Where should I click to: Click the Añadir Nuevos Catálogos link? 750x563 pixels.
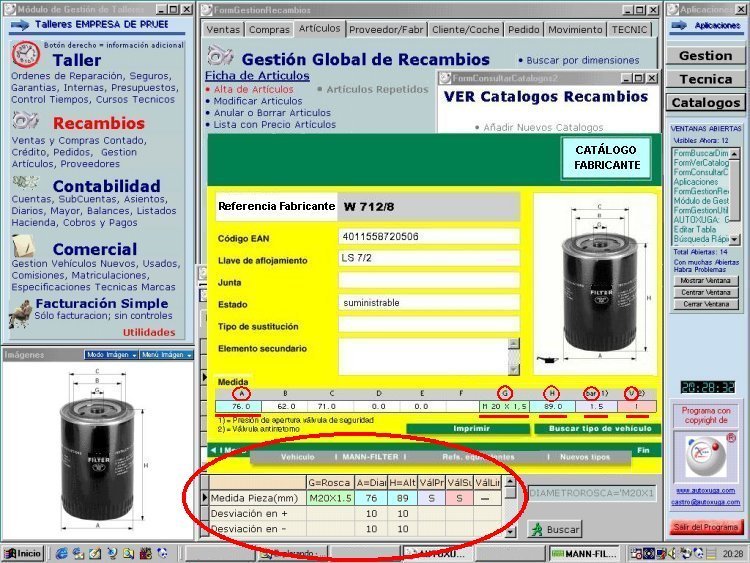[543, 128]
